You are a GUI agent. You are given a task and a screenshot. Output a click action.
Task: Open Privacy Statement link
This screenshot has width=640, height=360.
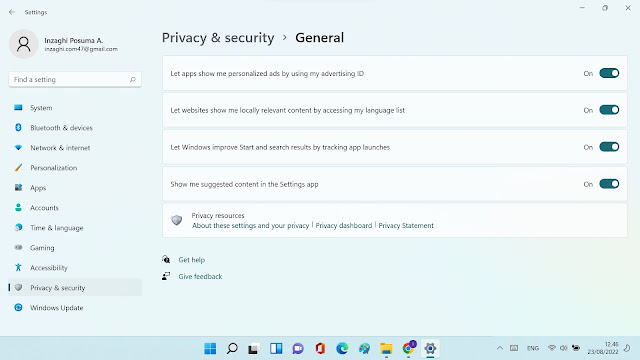tap(406, 226)
